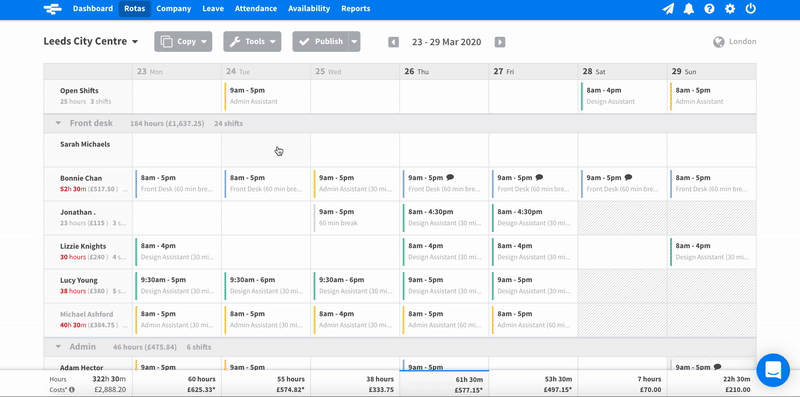This screenshot has width=800, height=397.
Task: Open the live chat bubble
Action: click(773, 369)
